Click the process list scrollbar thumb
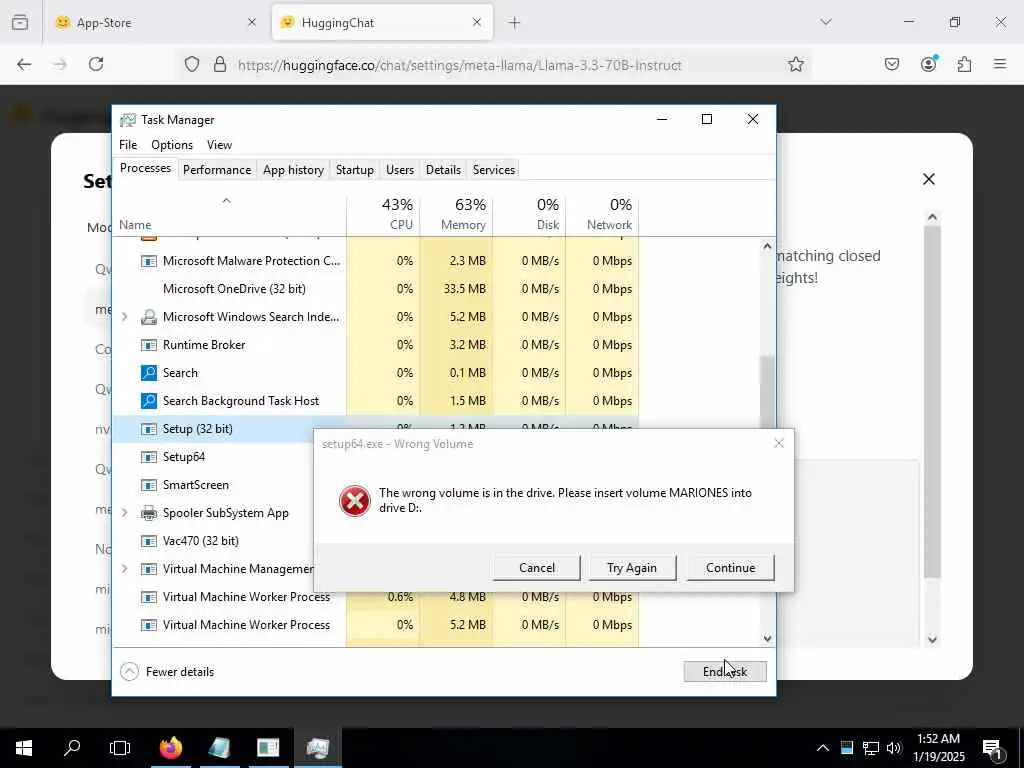Screen dimensions: 1024x768 [x=767, y=392]
